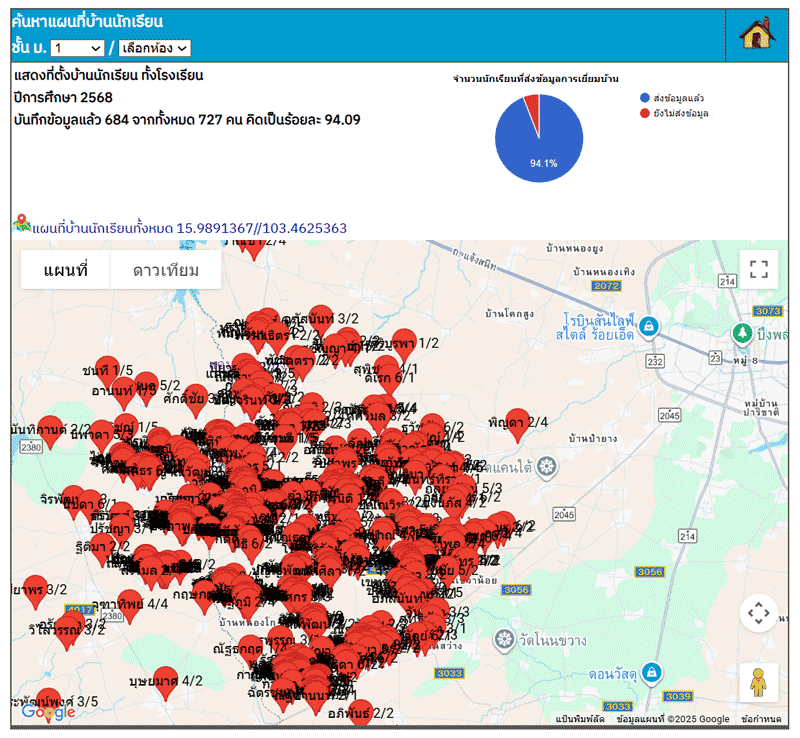Click the Robinson Lifestyle shopping icon

tap(649, 326)
